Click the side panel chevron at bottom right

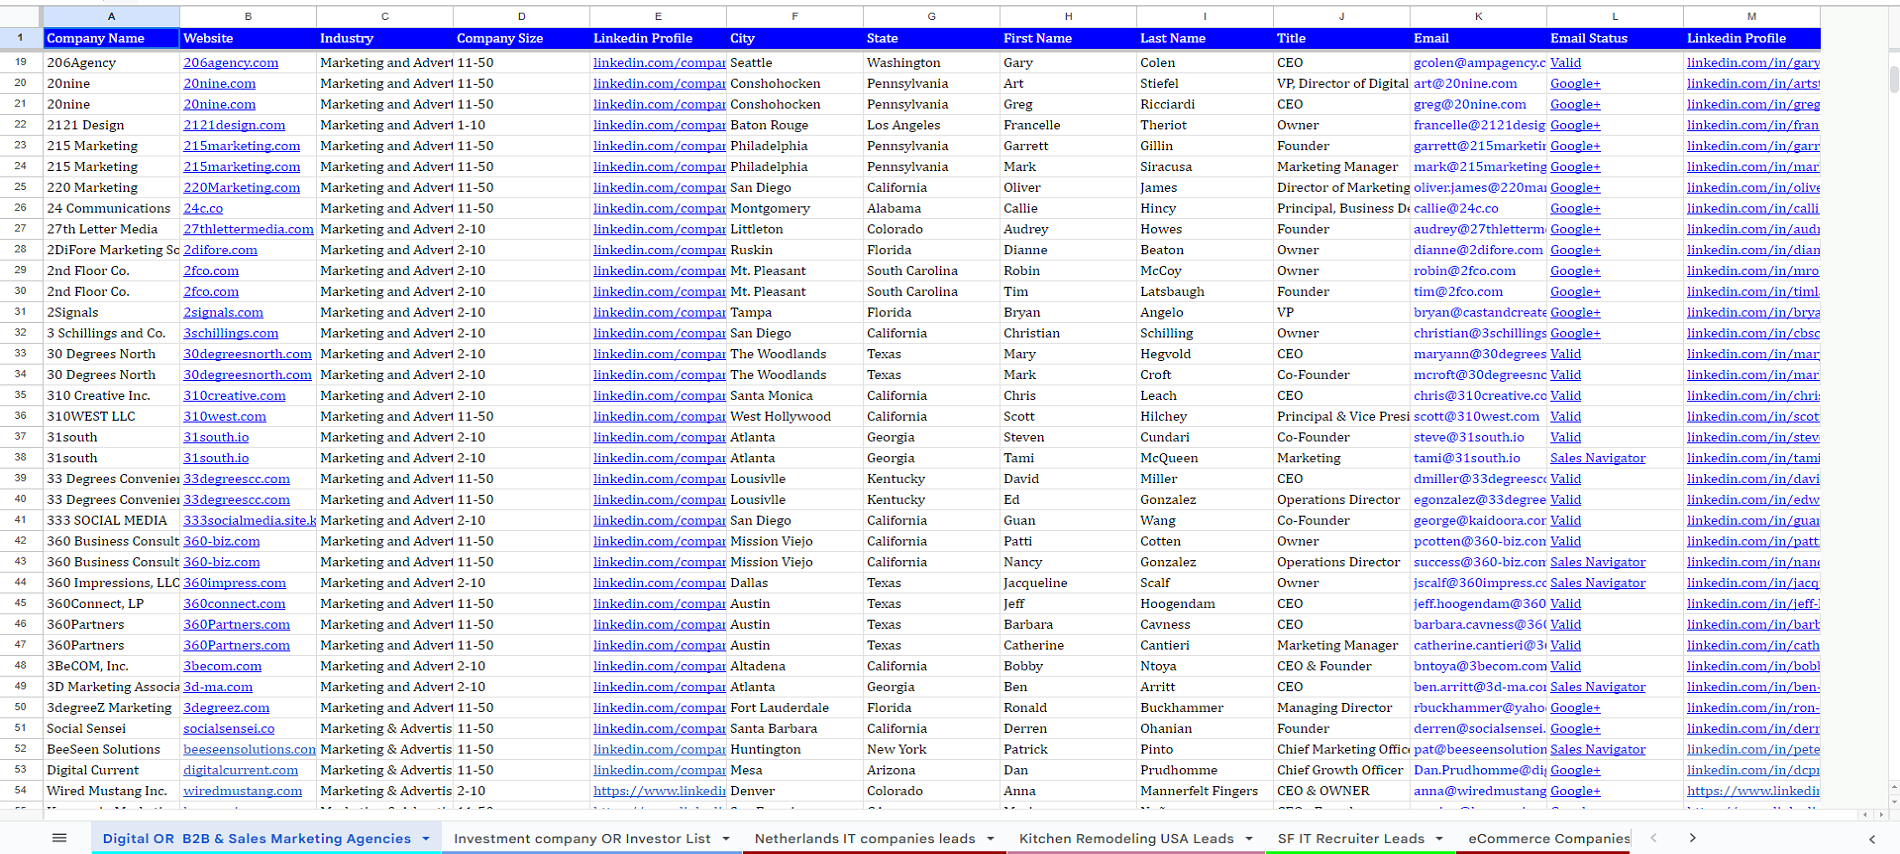pos(1872,839)
